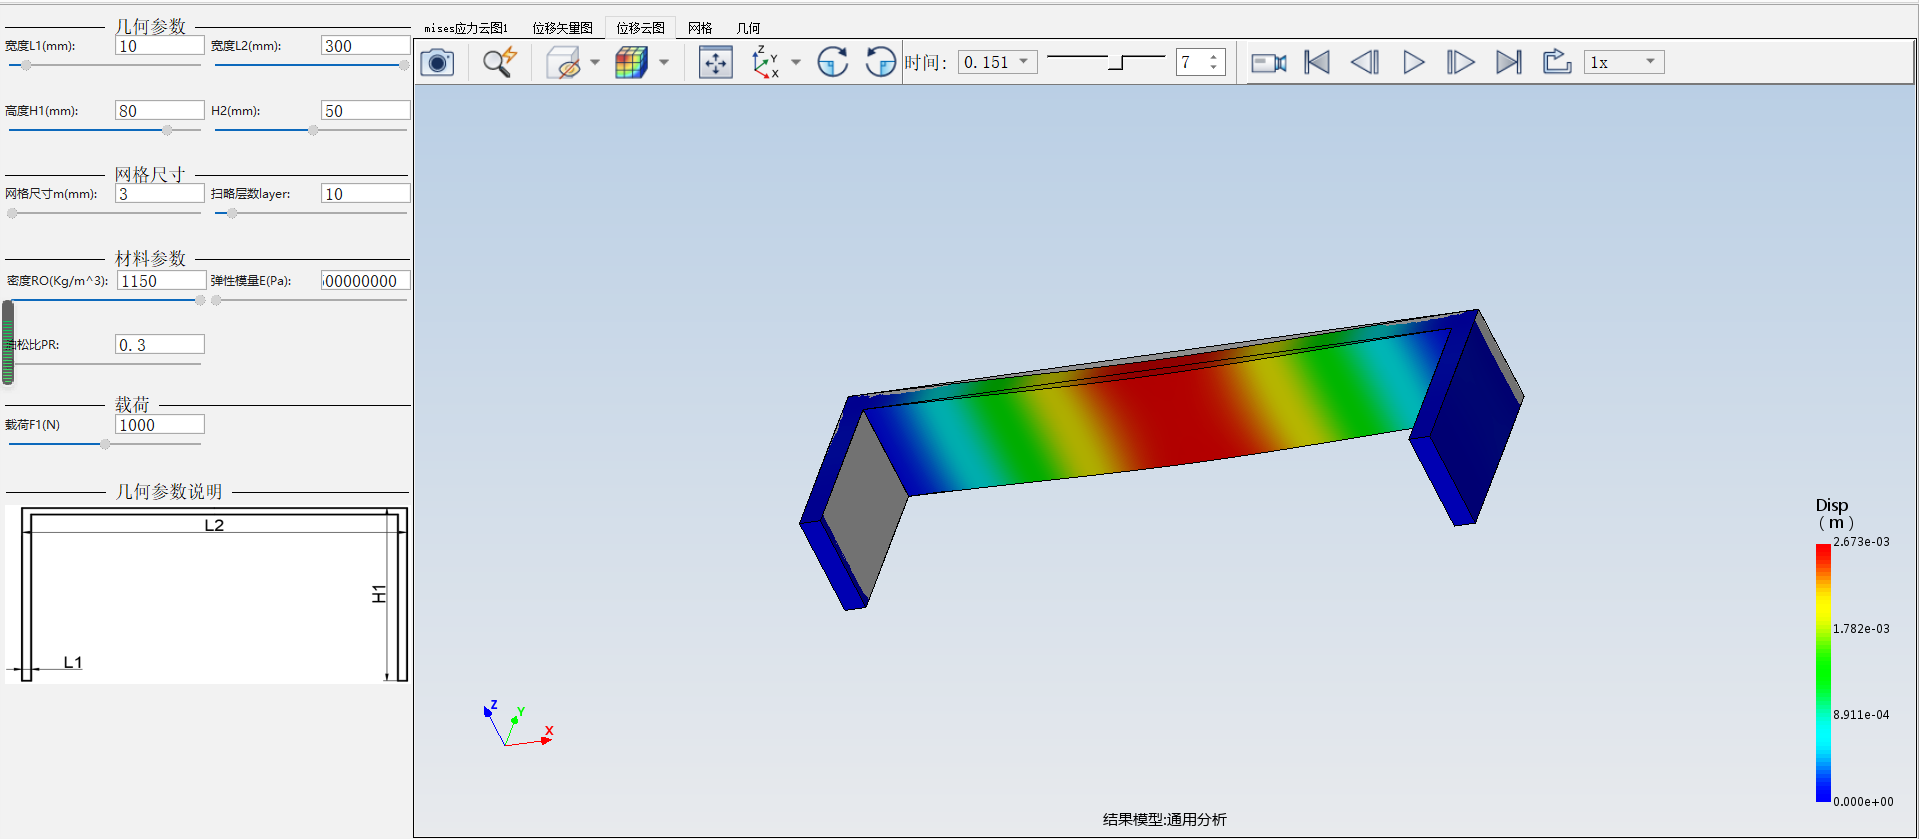Click the H2 input field showing 50
Image resolution: width=1919 pixels, height=839 pixels.
(365, 111)
